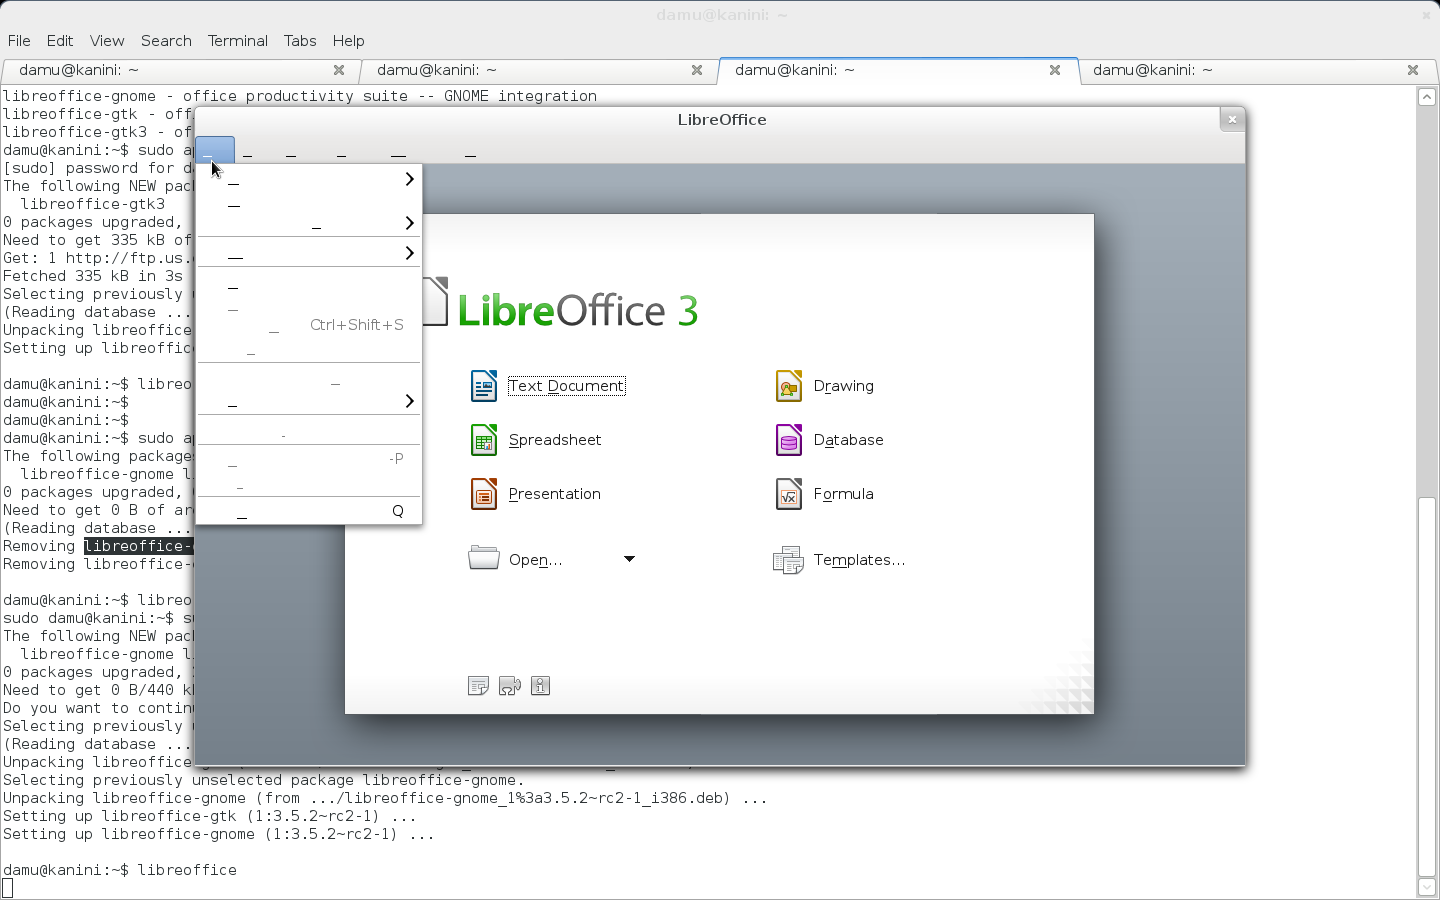Create a new Presentation

pos(535,494)
